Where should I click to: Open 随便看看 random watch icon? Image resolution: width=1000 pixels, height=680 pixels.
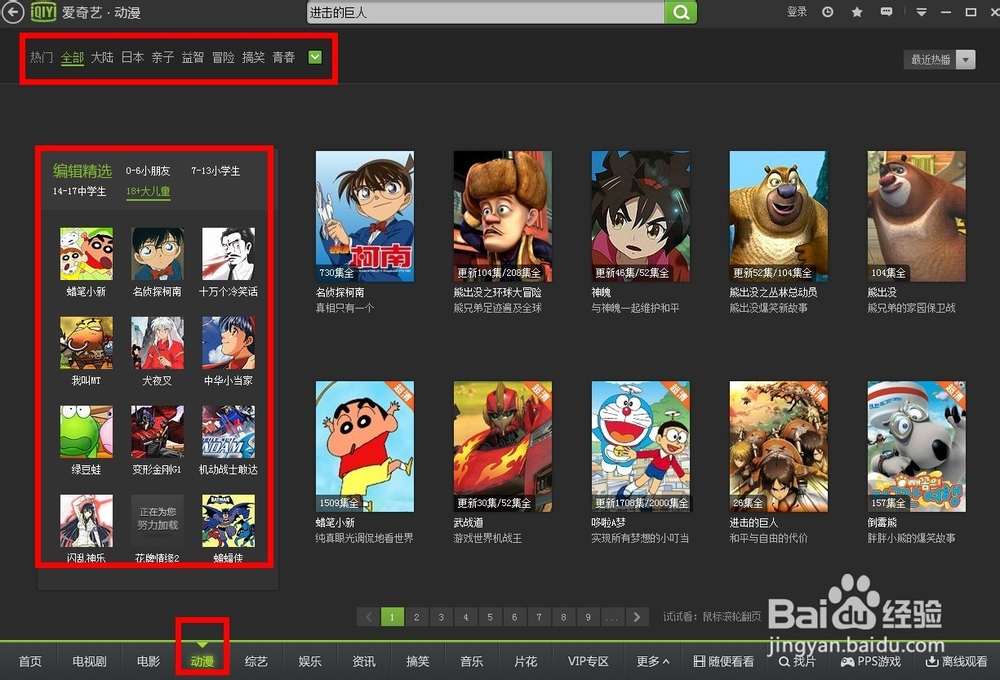724,661
